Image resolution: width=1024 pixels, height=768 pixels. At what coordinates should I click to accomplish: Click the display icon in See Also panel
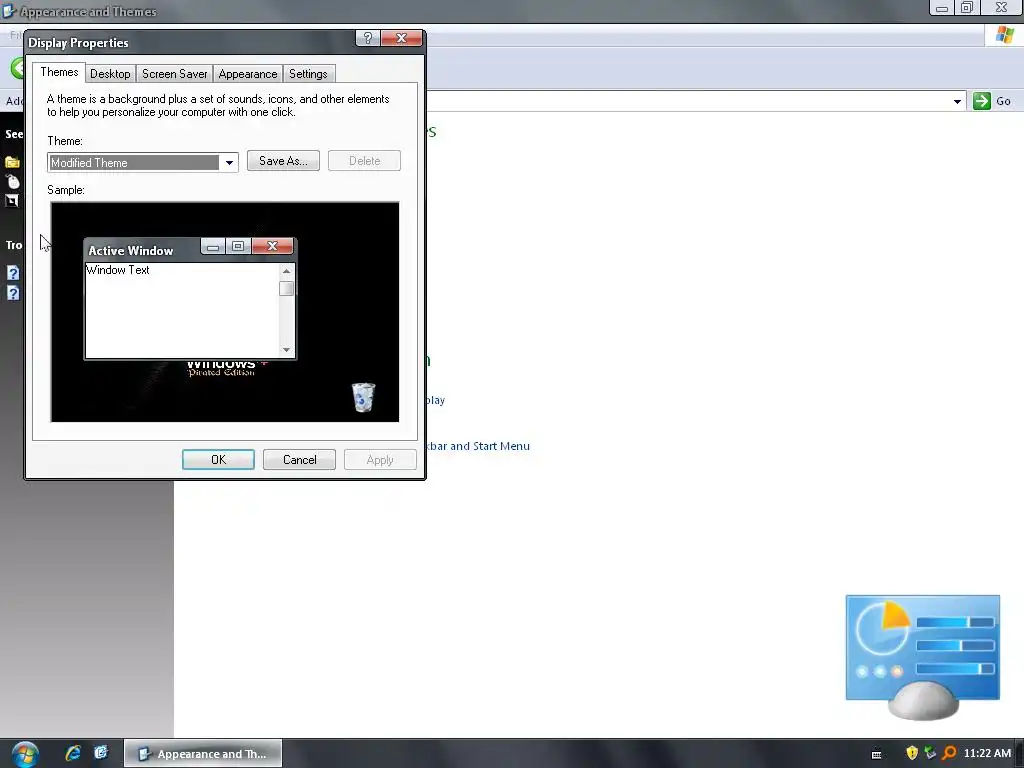(12, 201)
